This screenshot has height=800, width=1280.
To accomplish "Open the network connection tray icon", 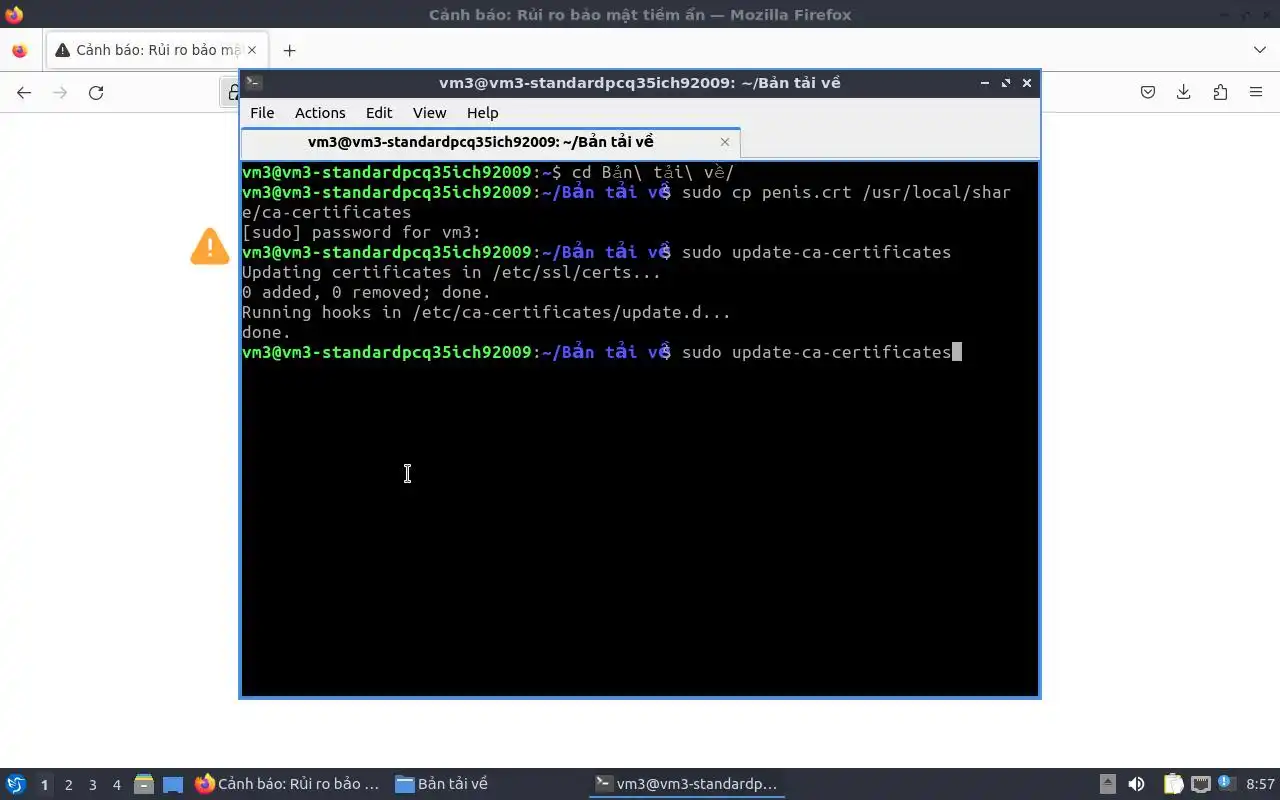I will pyautogui.click(x=1200, y=784).
